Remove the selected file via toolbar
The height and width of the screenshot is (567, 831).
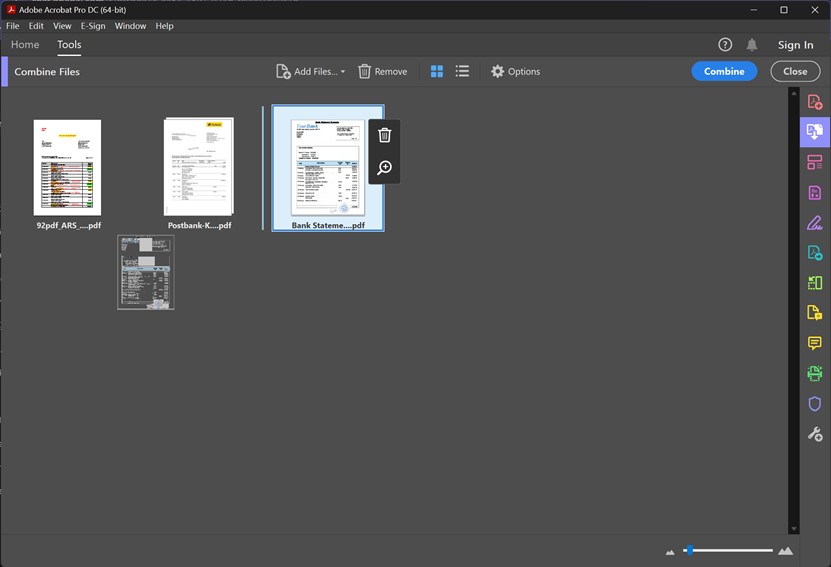point(383,72)
